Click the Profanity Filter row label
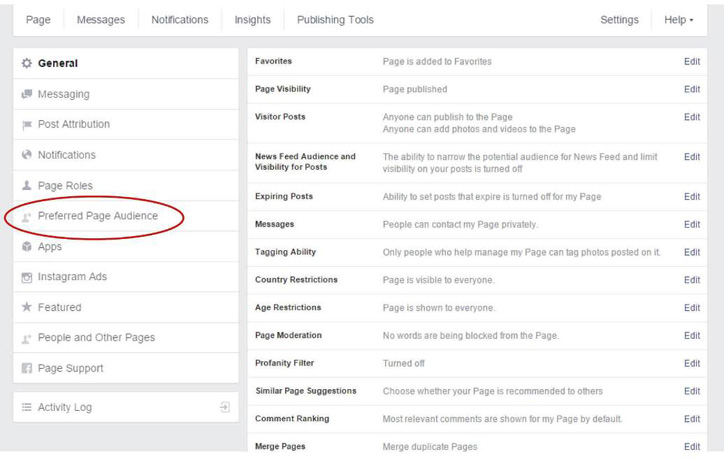Screen dimensions: 724x459 (284, 362)
